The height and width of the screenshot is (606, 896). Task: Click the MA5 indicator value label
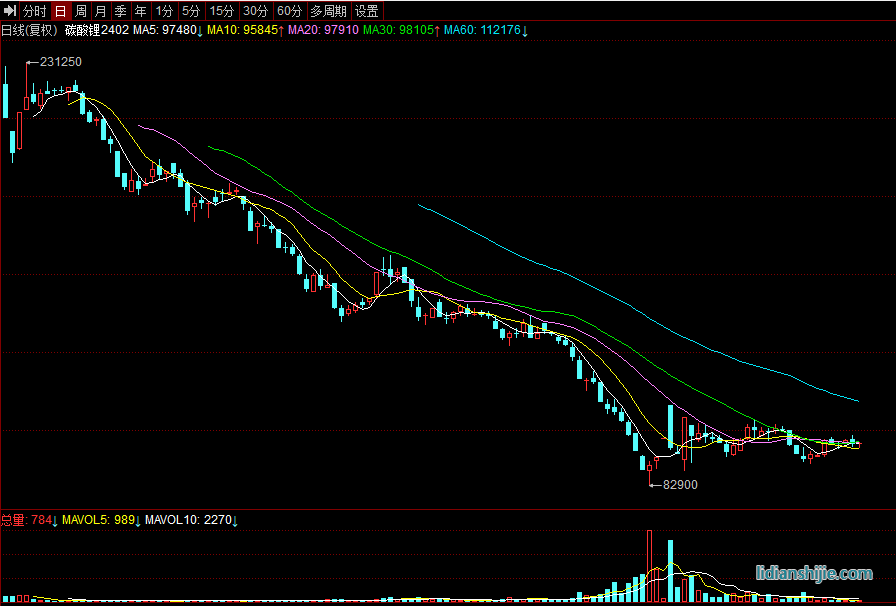click(167, 30)
